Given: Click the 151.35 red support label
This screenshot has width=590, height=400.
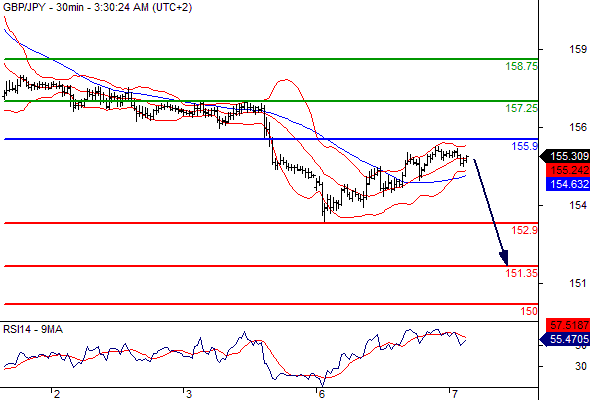Looking at the screenshot, I should point(521,273).
